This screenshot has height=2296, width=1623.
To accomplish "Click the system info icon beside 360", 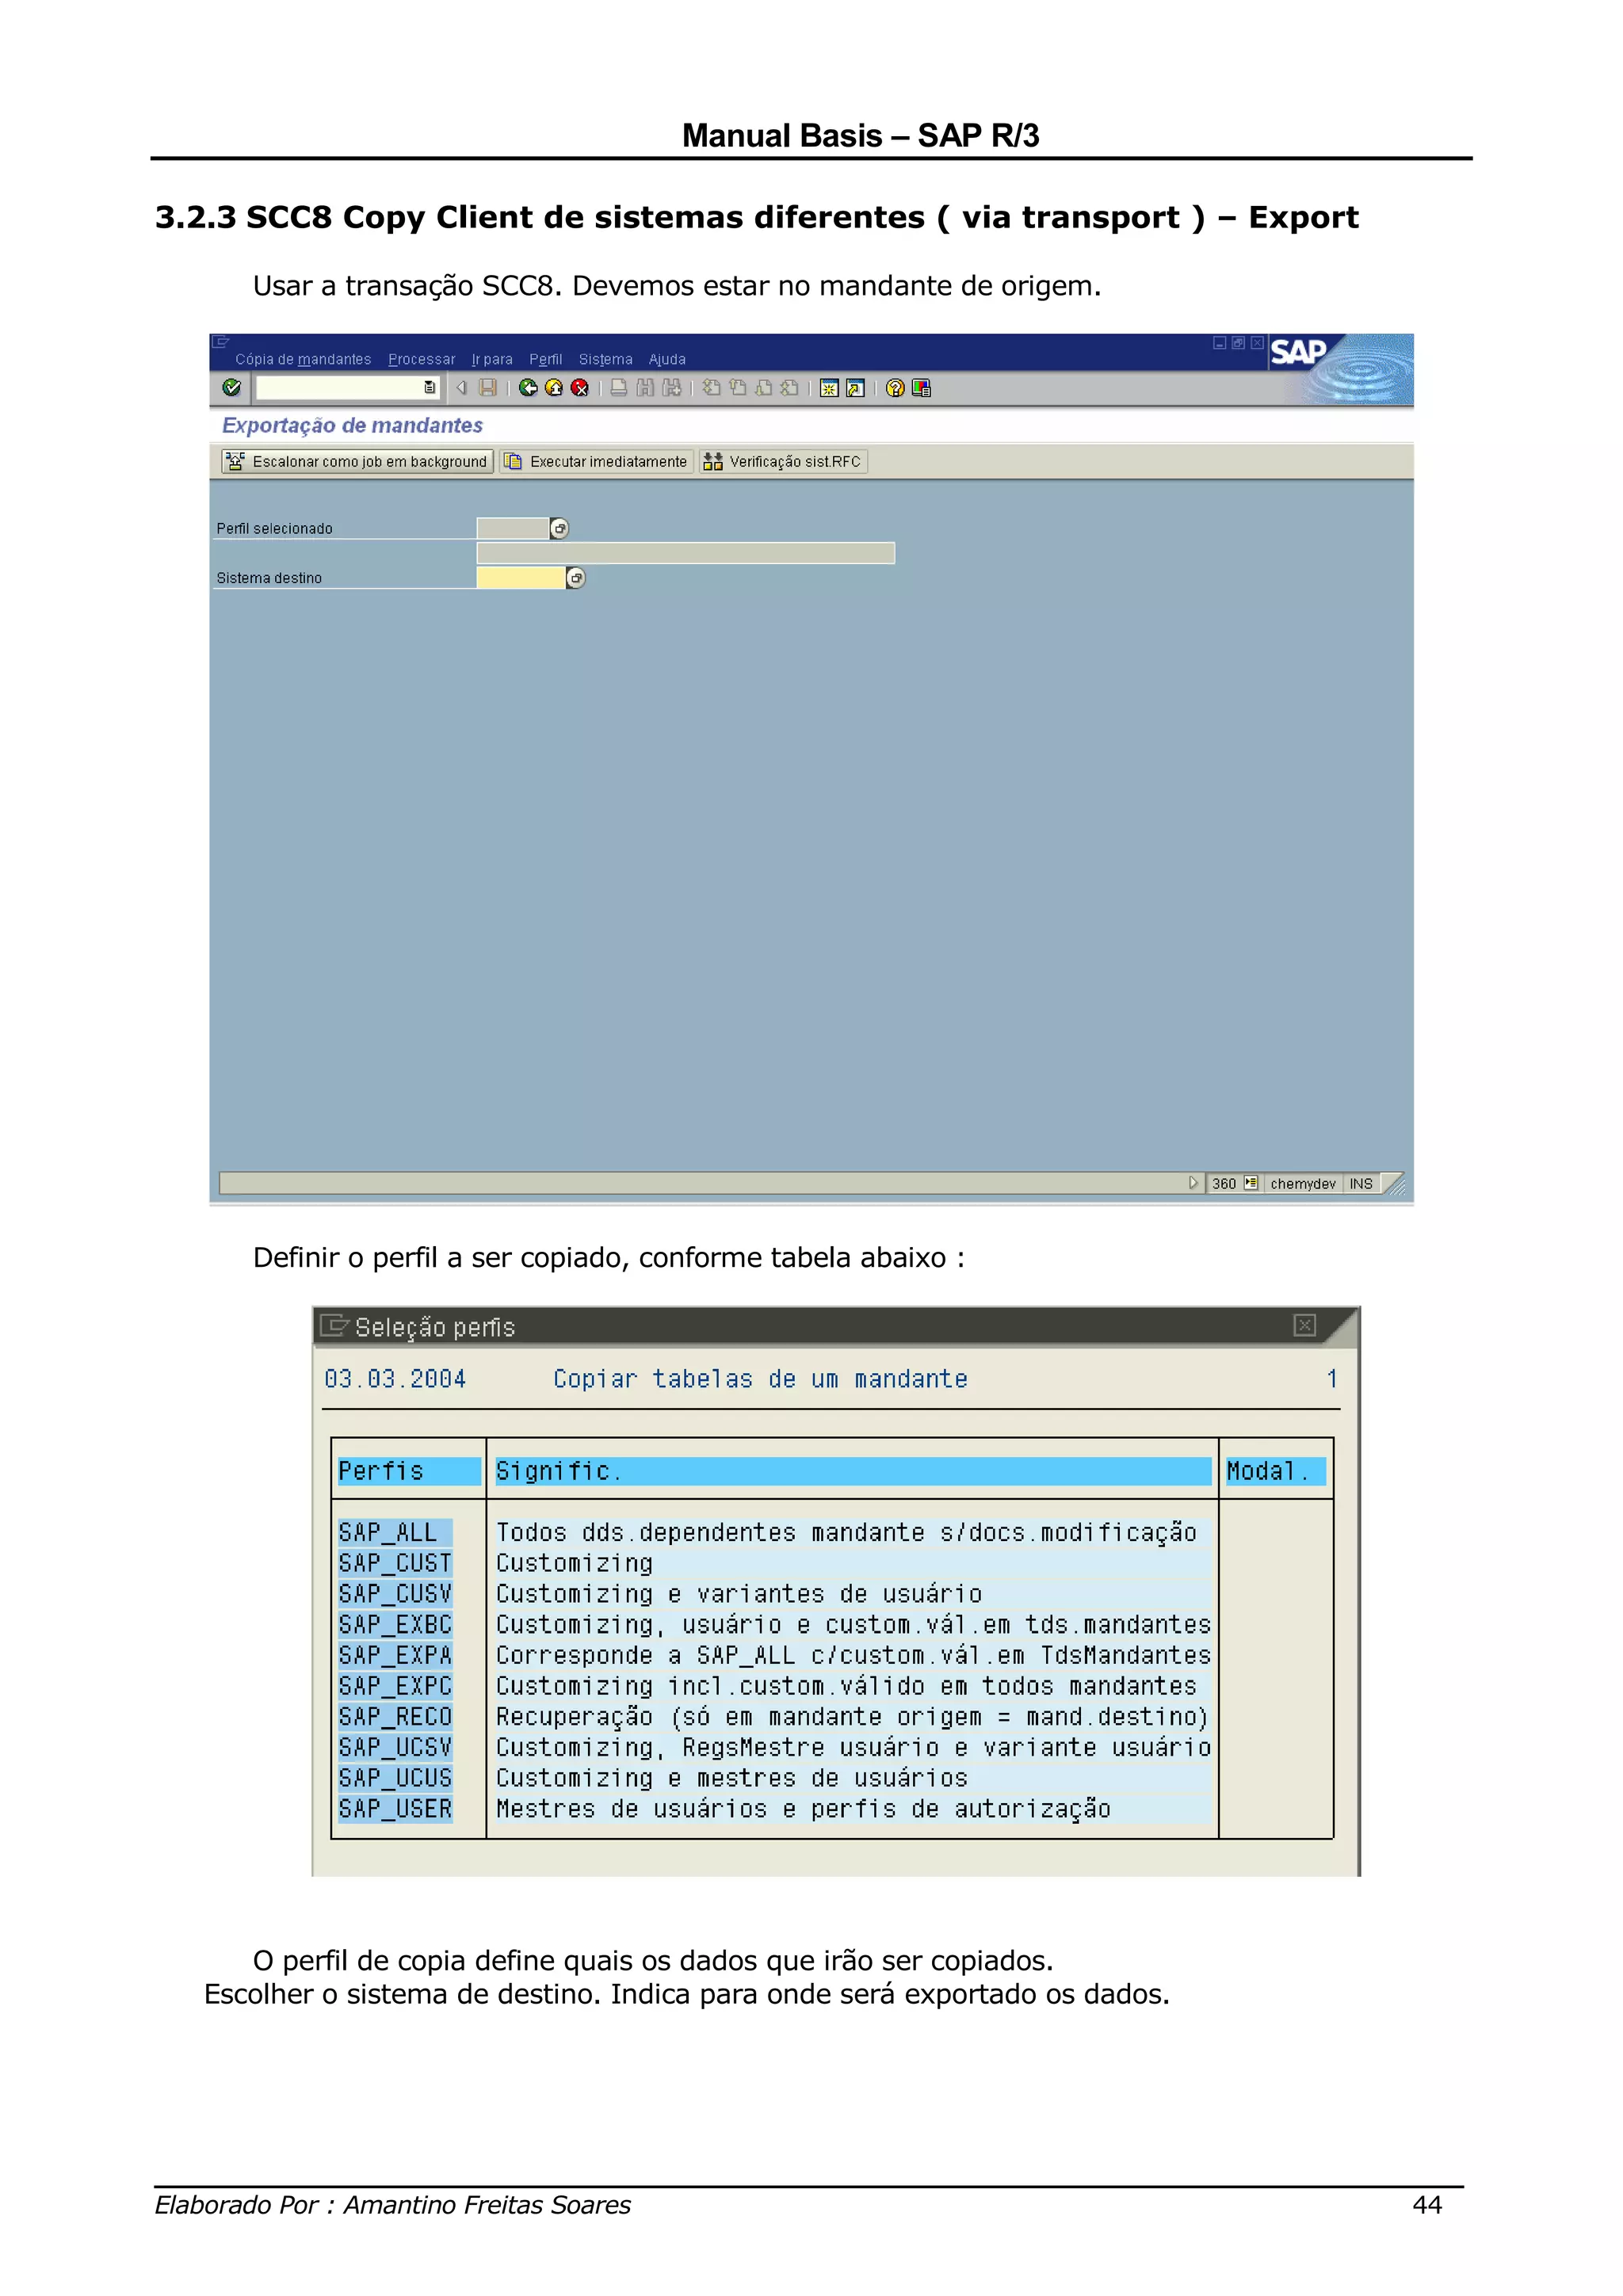I will pyautogui.click(x=1250, y=1183).
